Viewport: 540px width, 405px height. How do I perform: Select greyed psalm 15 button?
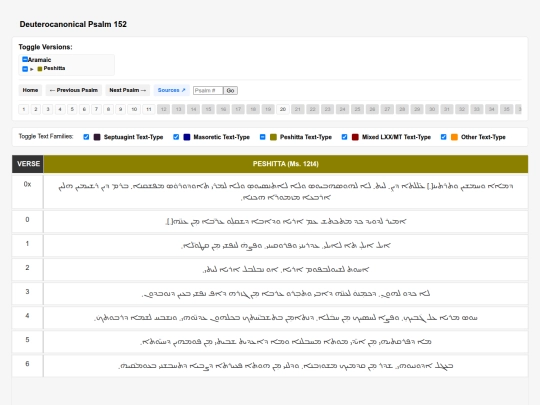click(x=208, y=109)
